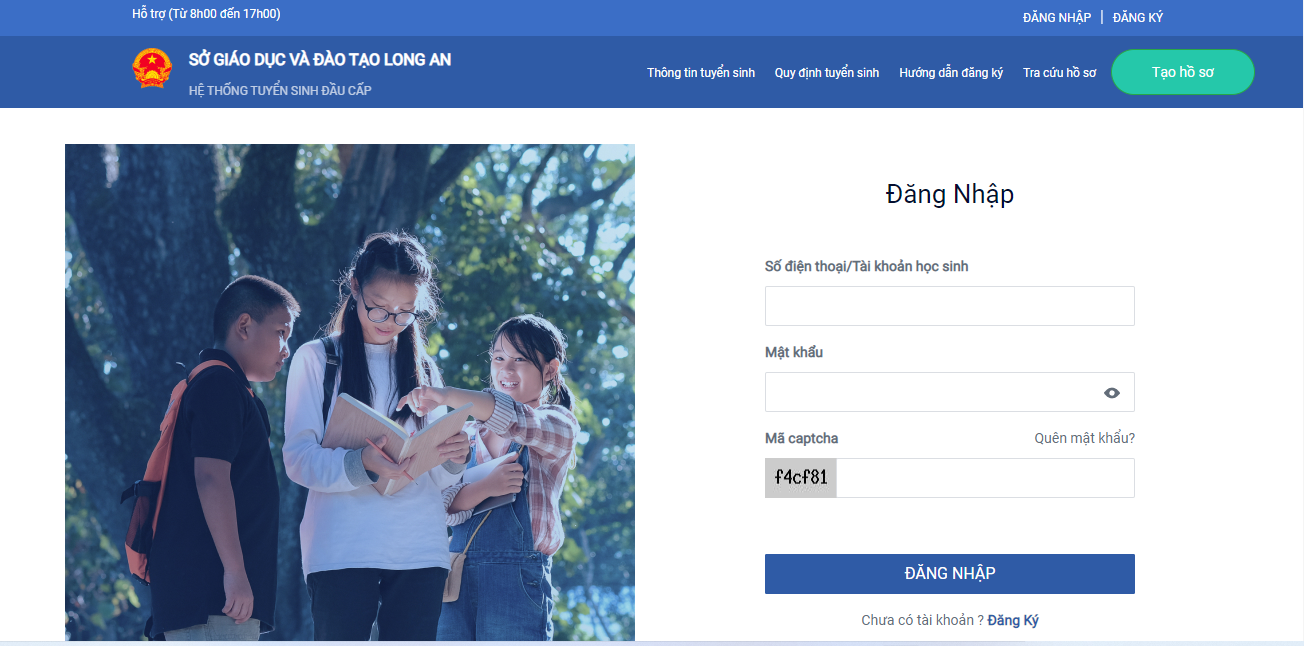Click the national emblem logo icon
Image resolution: width=1304 pixels, height=646 pixels.
pyautogui.click(x=152, y=68)
